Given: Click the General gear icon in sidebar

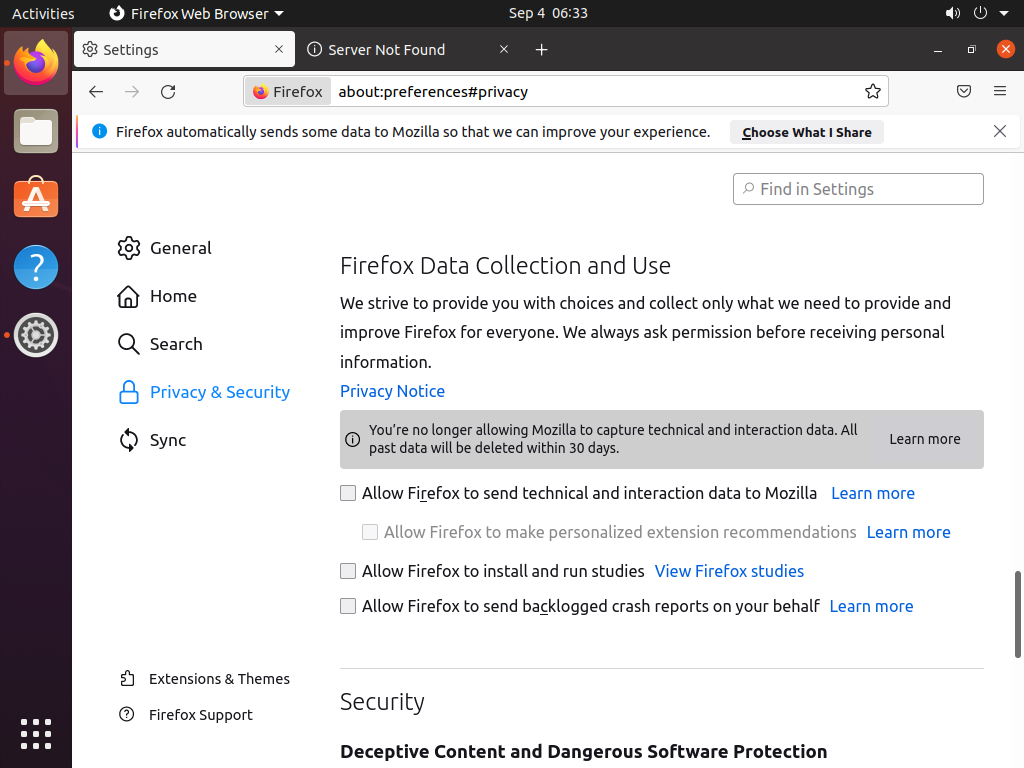Looking at the screenshot, I should pyautogui.click(x=129, y=248).
